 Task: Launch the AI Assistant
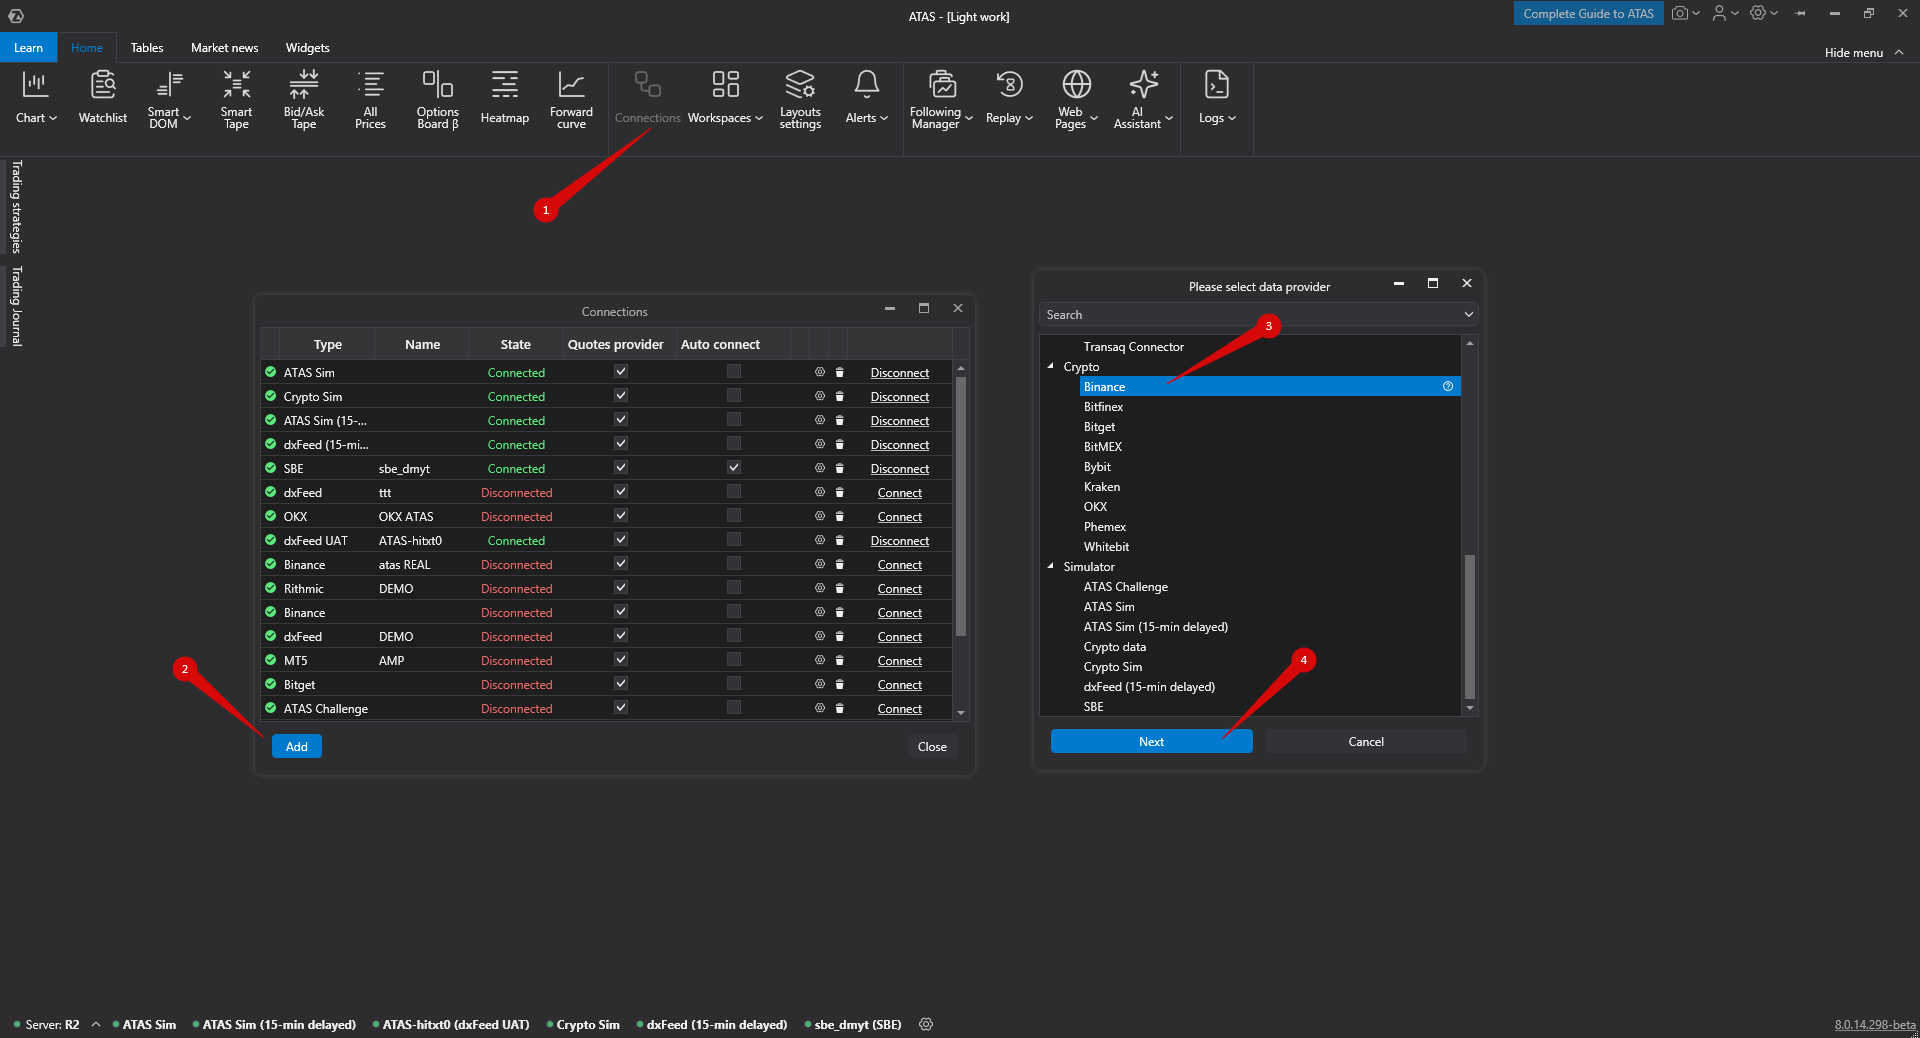pyautogui.click(x=1143, y=99)
